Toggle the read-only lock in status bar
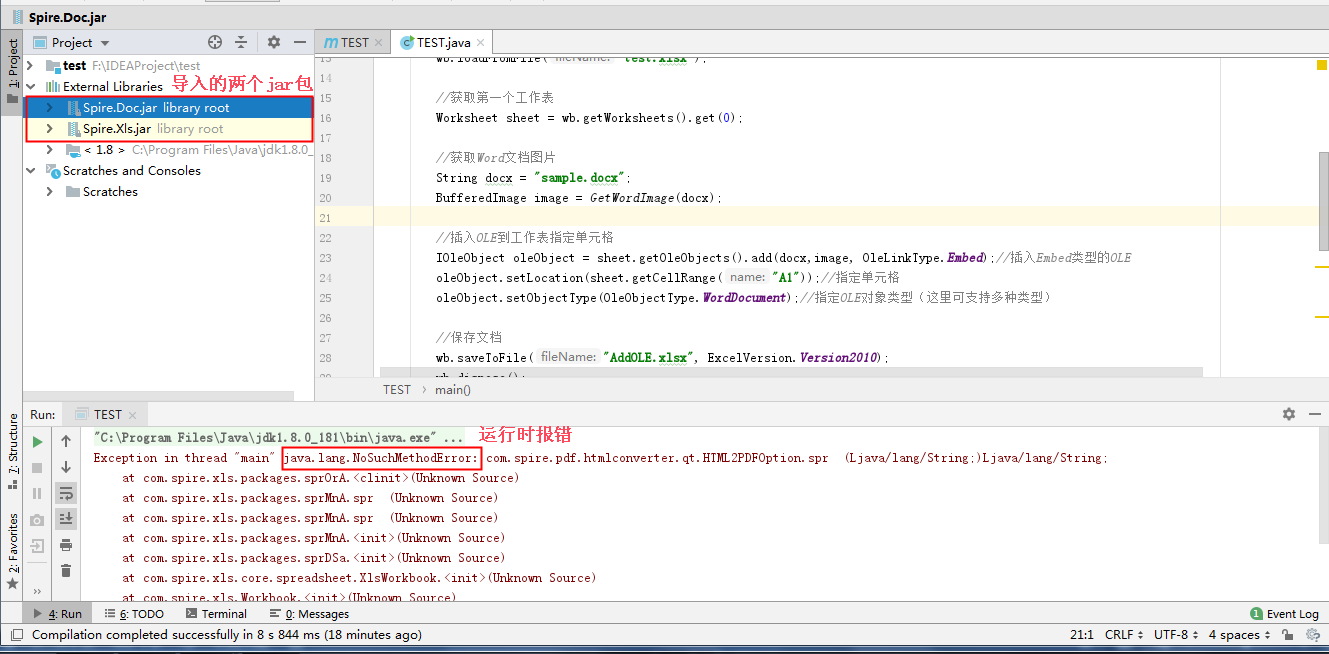Viewport: 1329px width, 654px height. point(1287,635)
